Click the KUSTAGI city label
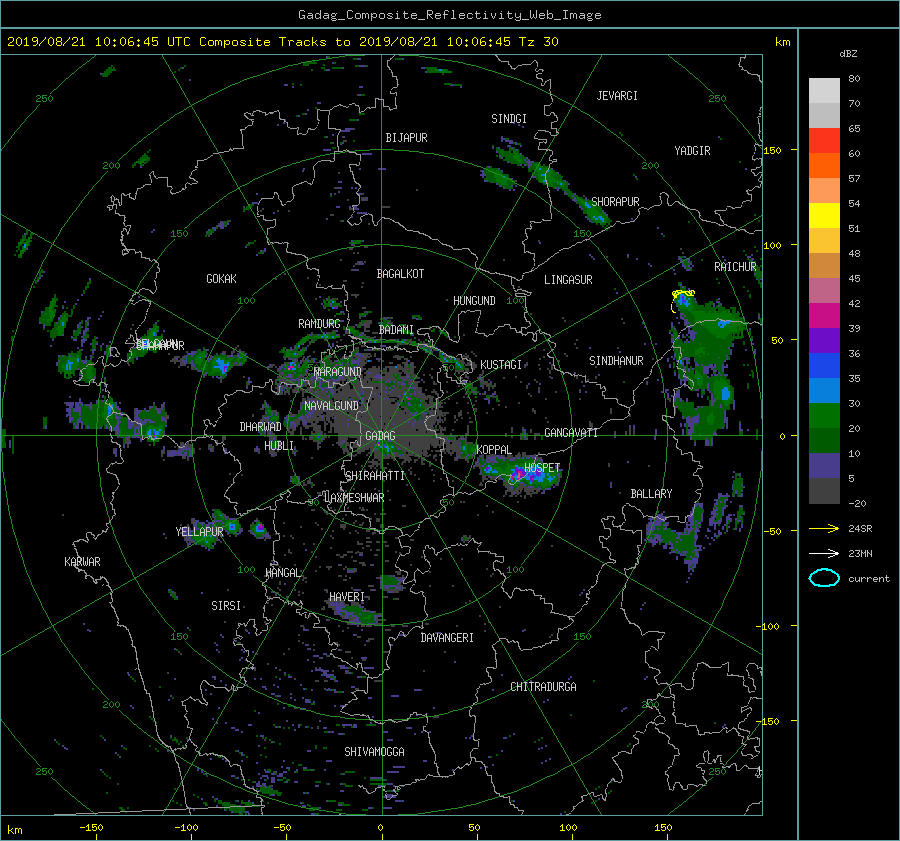Screen dimensions: 900x841 click(501, 365)
